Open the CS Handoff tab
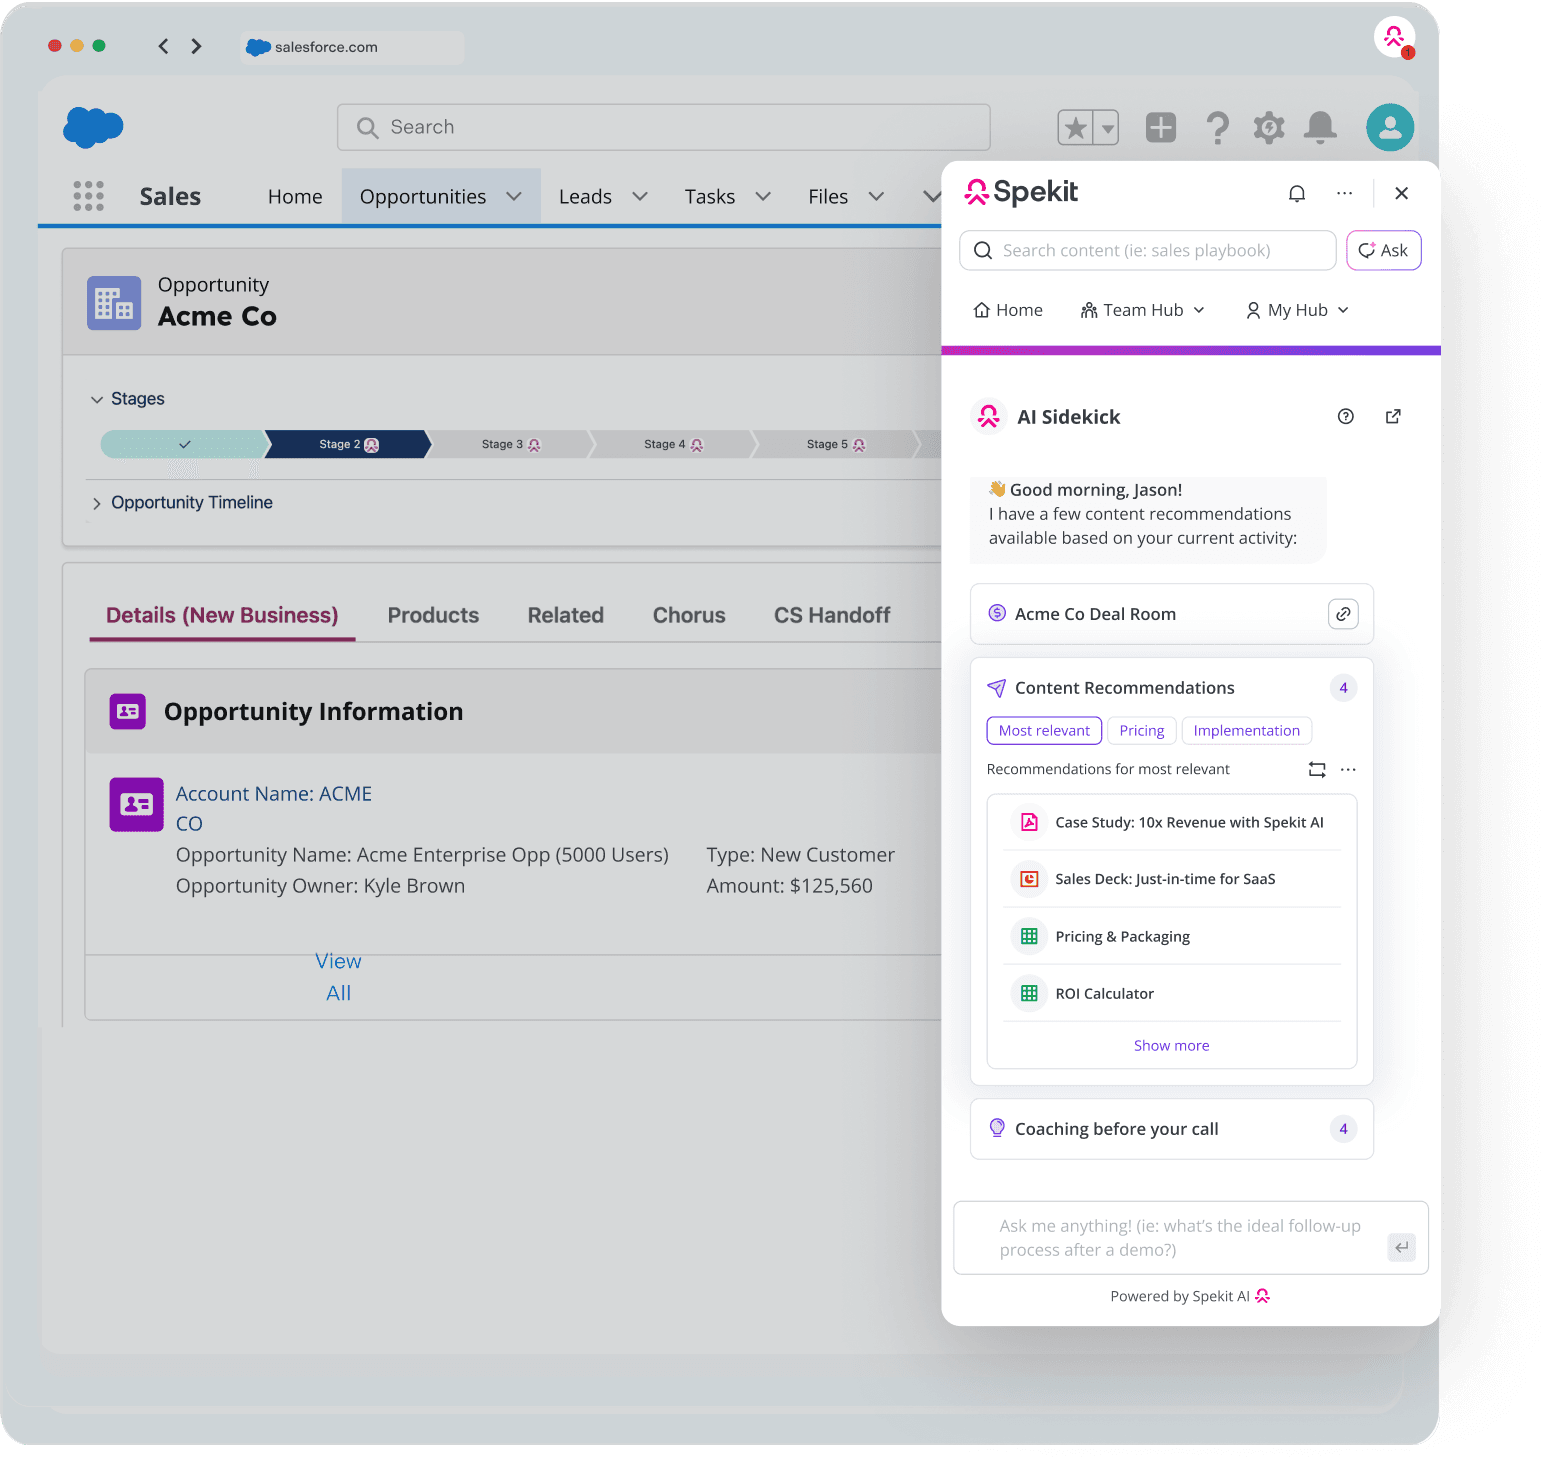 831,615
